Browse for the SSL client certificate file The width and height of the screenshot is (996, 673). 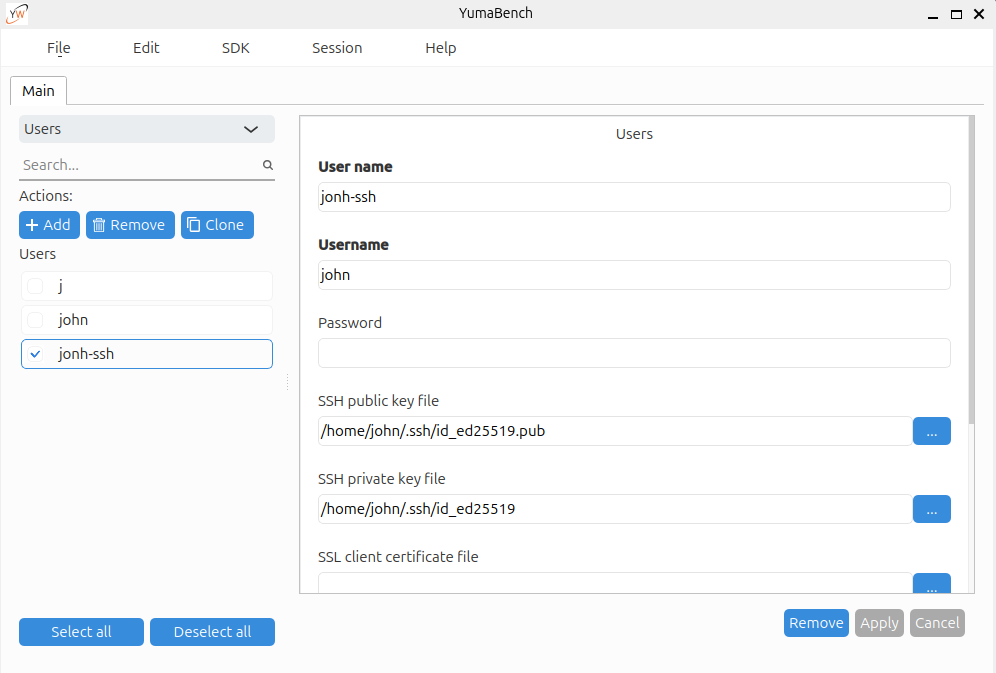click(x=931, y=583)
